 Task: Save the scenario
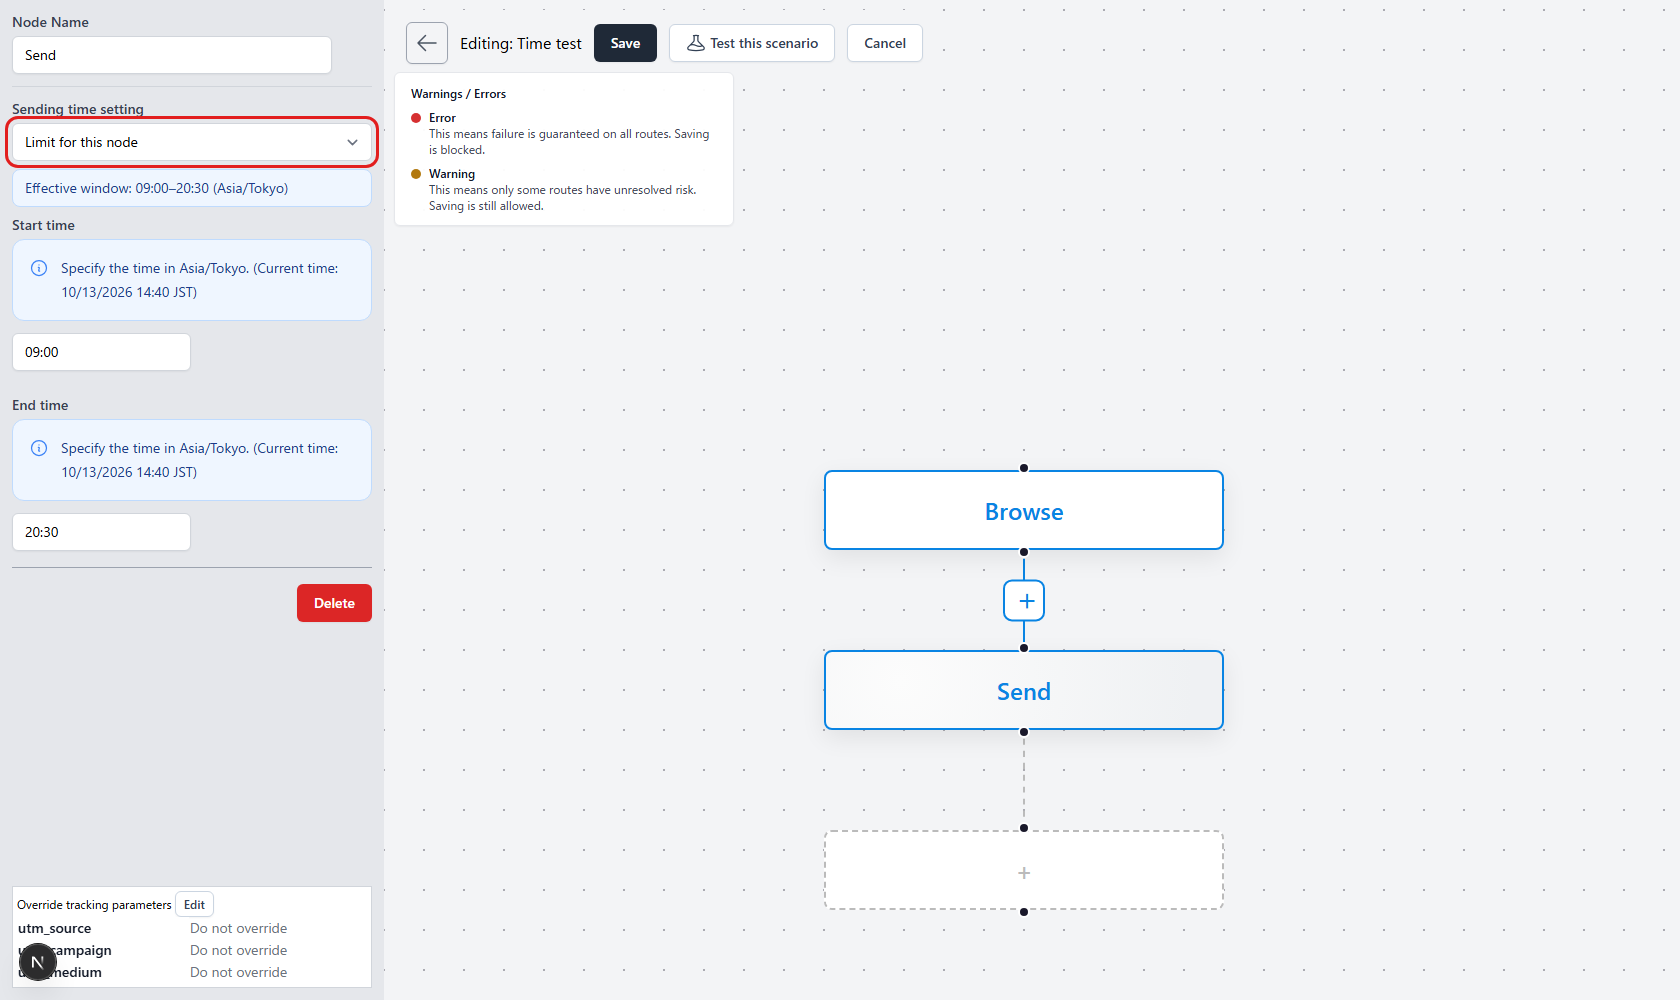pos(625,43)
